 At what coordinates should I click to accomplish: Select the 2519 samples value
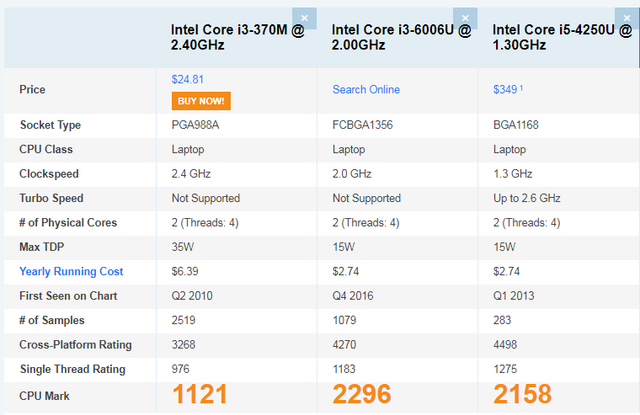183,320
